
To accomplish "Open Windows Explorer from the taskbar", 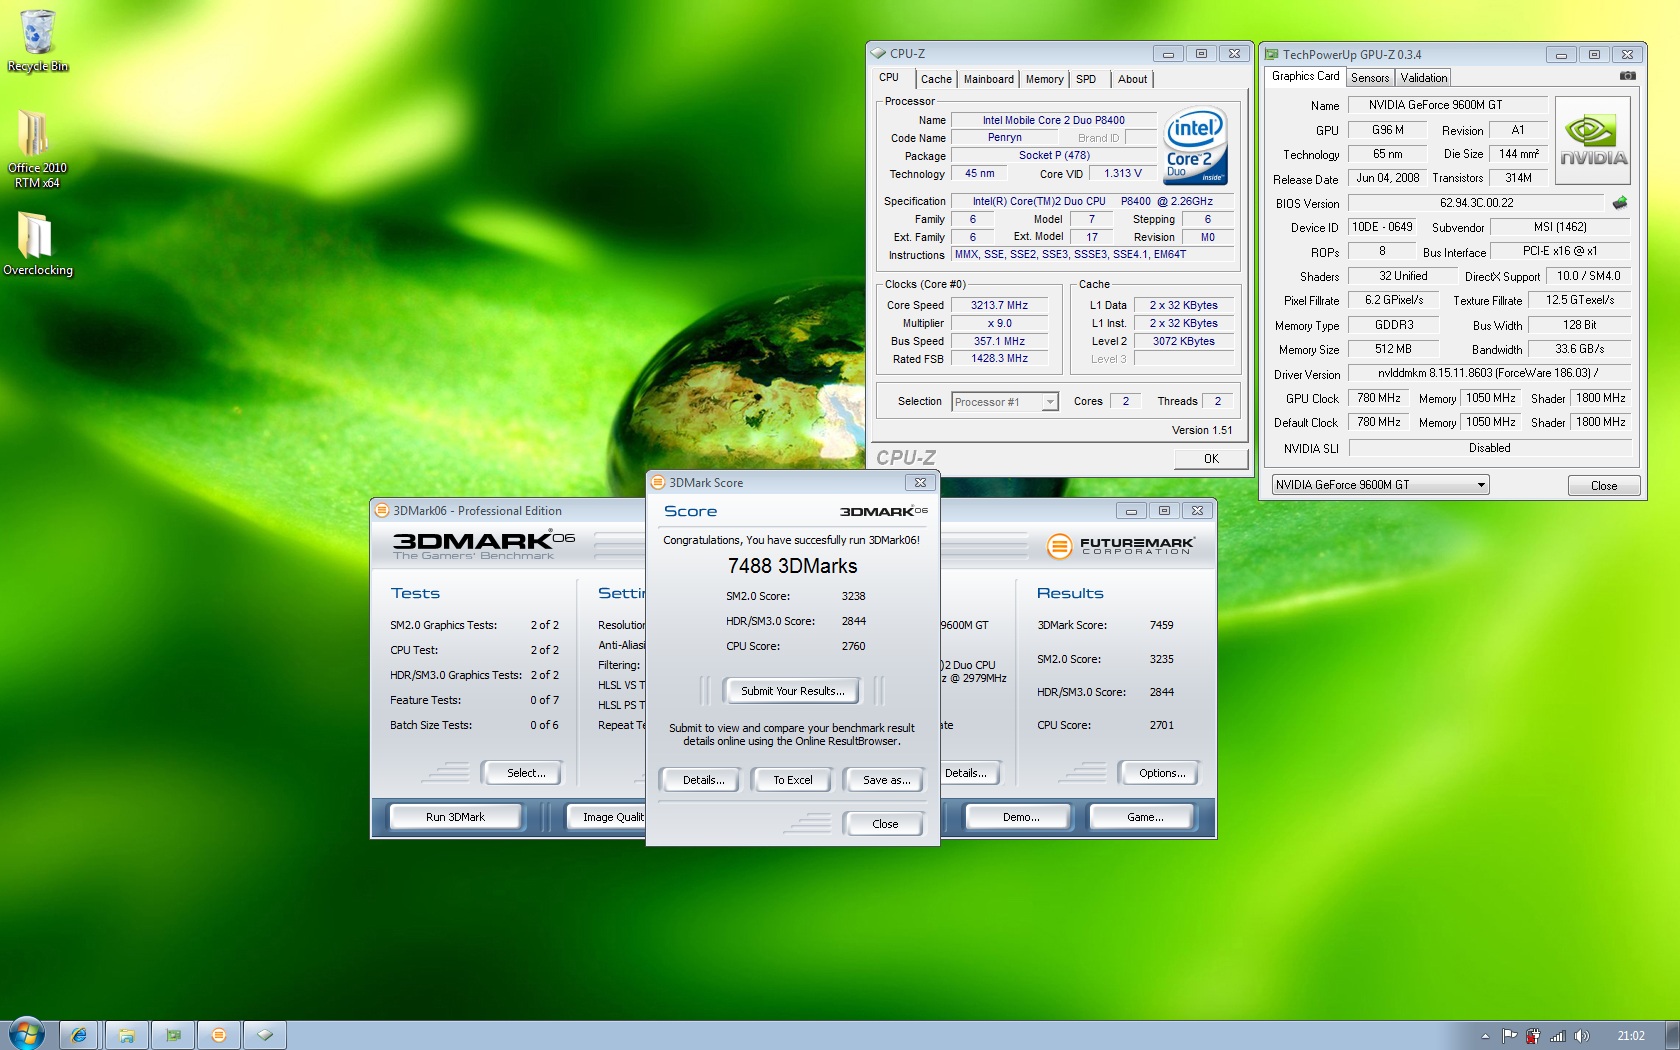I will [126, 1035].
